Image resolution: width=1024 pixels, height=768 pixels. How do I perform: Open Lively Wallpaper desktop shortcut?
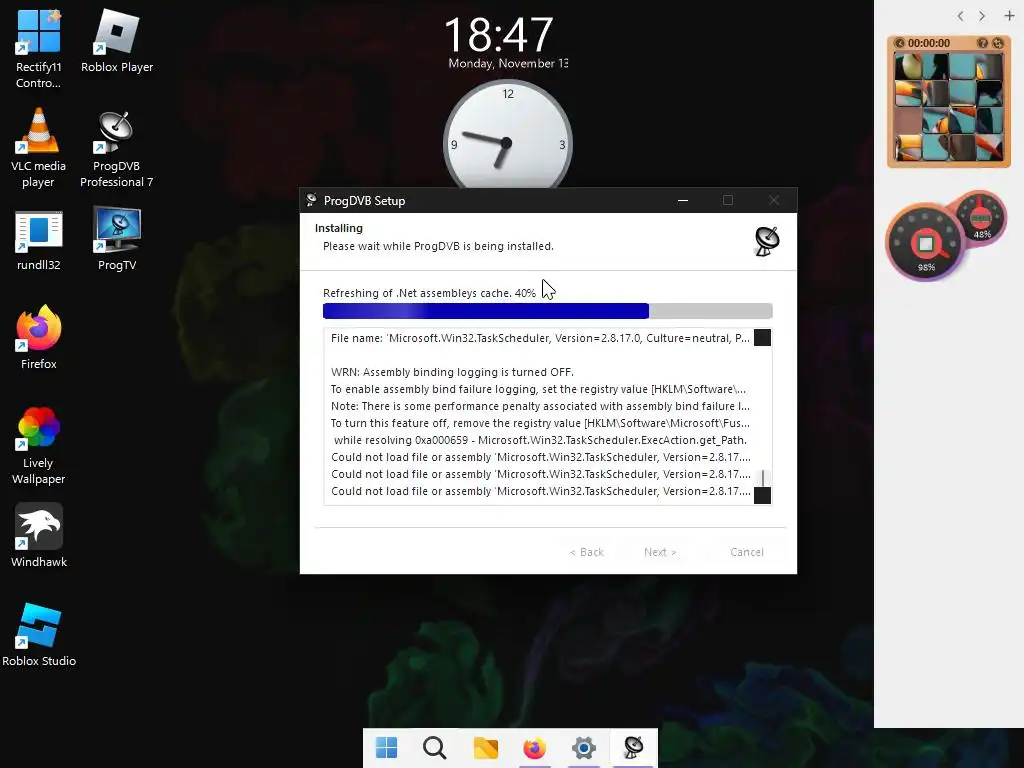pyautogui.click(x=39, y=446)
